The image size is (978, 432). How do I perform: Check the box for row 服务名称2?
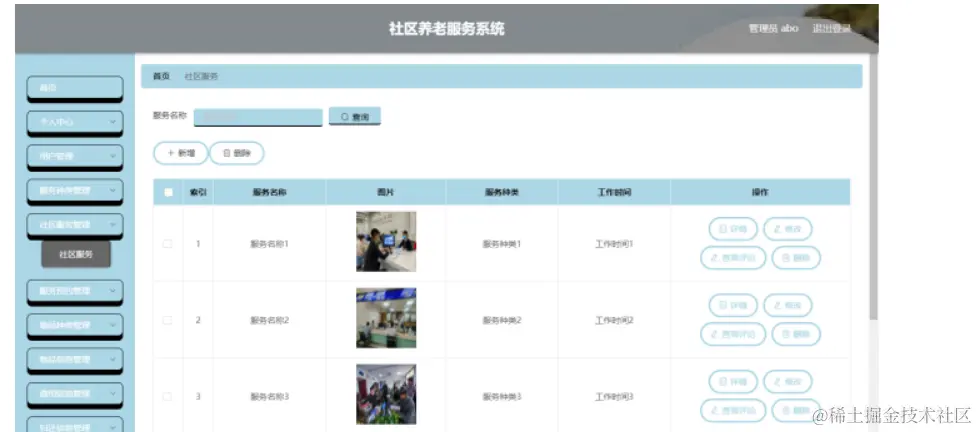(167, 320)
